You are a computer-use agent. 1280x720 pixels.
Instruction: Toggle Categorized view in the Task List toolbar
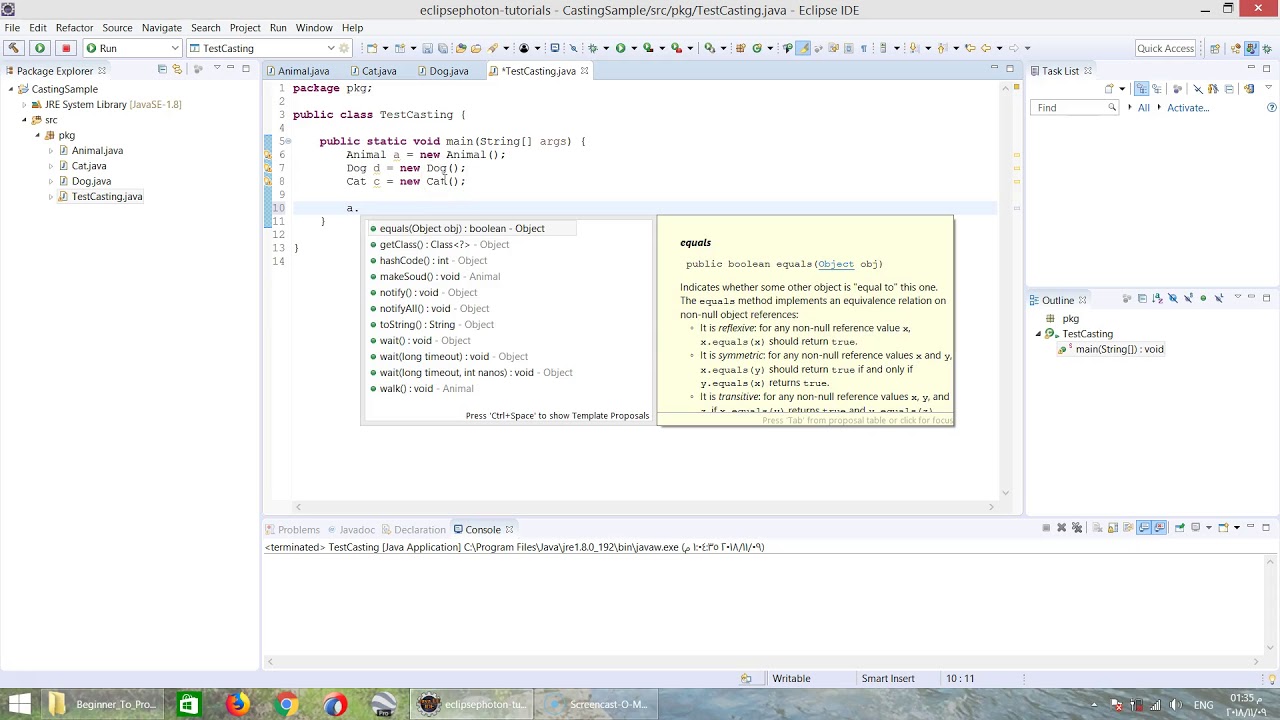click(1141, 89)
